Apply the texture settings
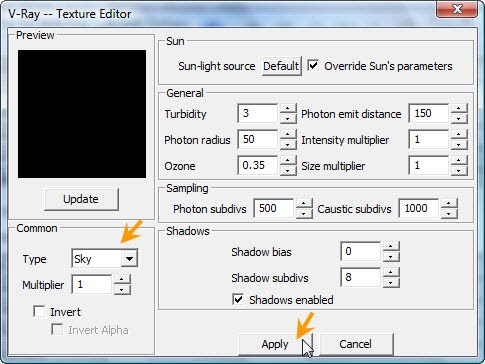The height and width of the screenshot is (364, 485). tap(275, 344)
